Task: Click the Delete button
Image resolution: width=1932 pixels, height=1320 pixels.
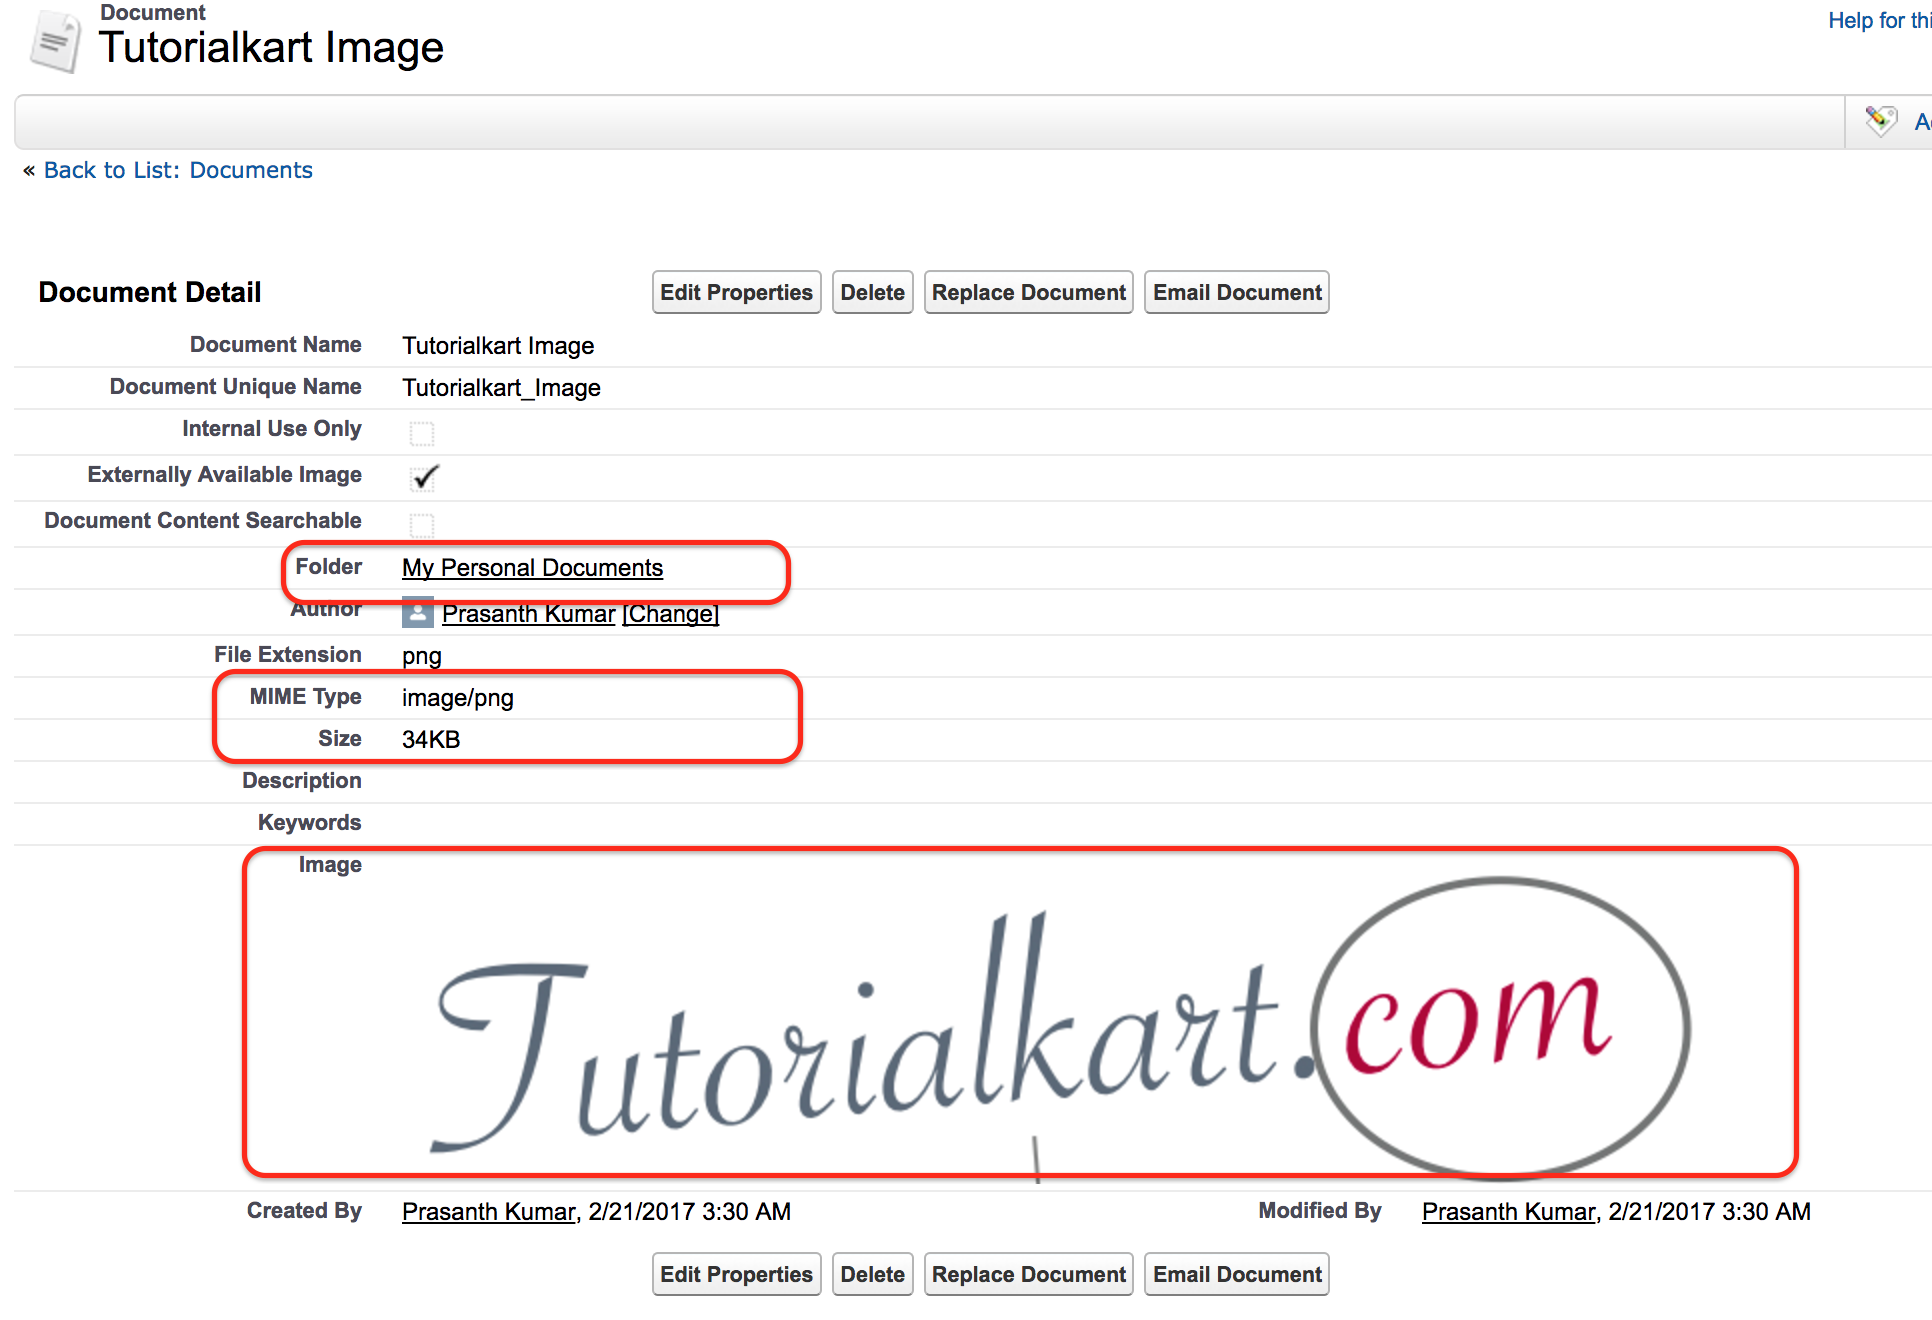Action: click(871, 292)
